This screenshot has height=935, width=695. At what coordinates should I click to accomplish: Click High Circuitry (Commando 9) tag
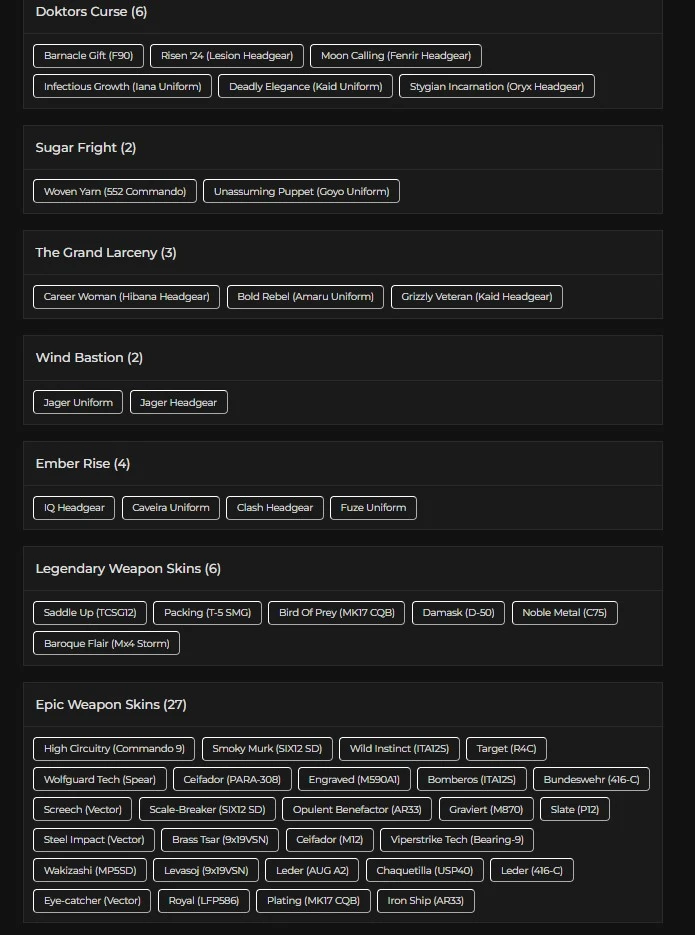pyautogui.click(x=114, y=749)
